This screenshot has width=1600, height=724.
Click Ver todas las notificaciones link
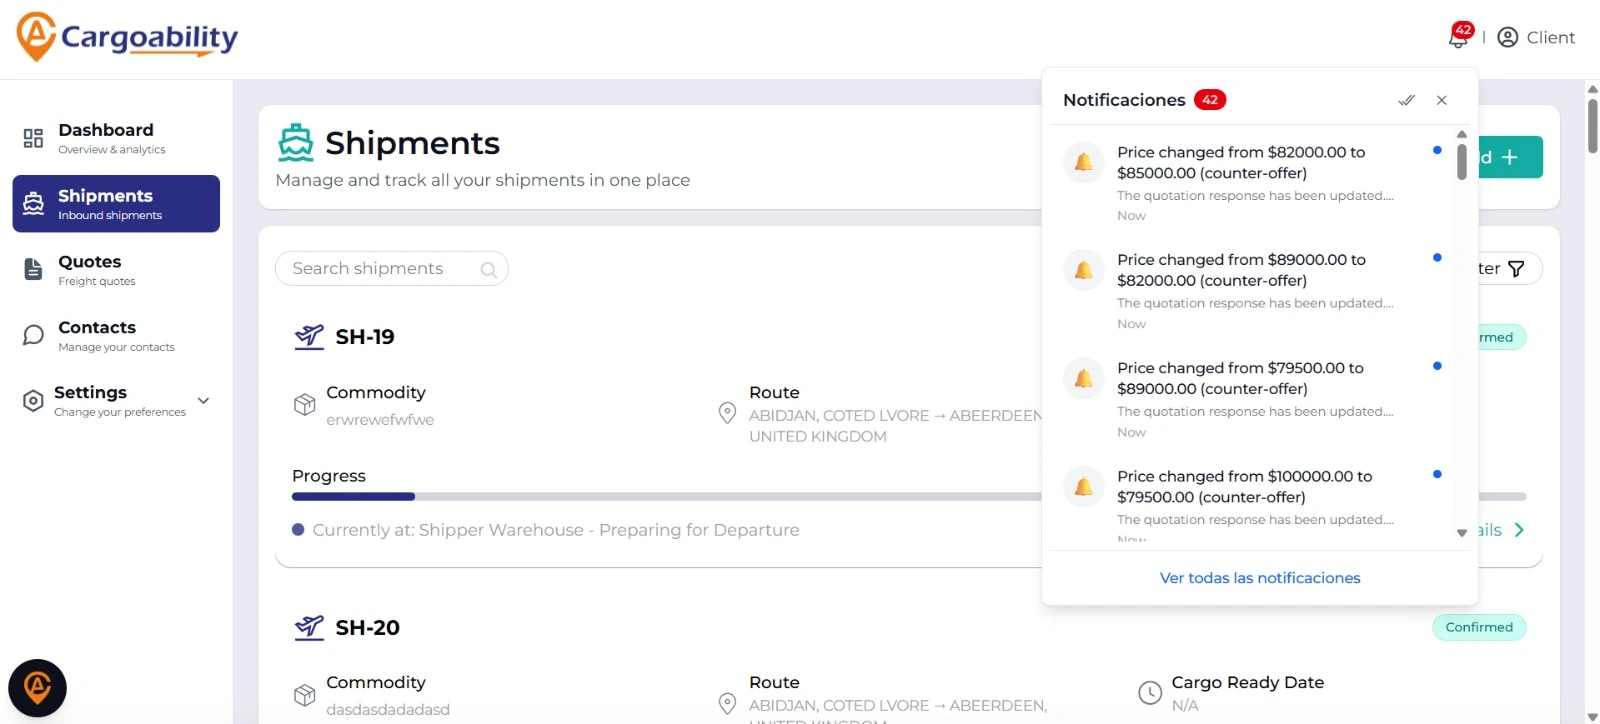pos(1259,578)
